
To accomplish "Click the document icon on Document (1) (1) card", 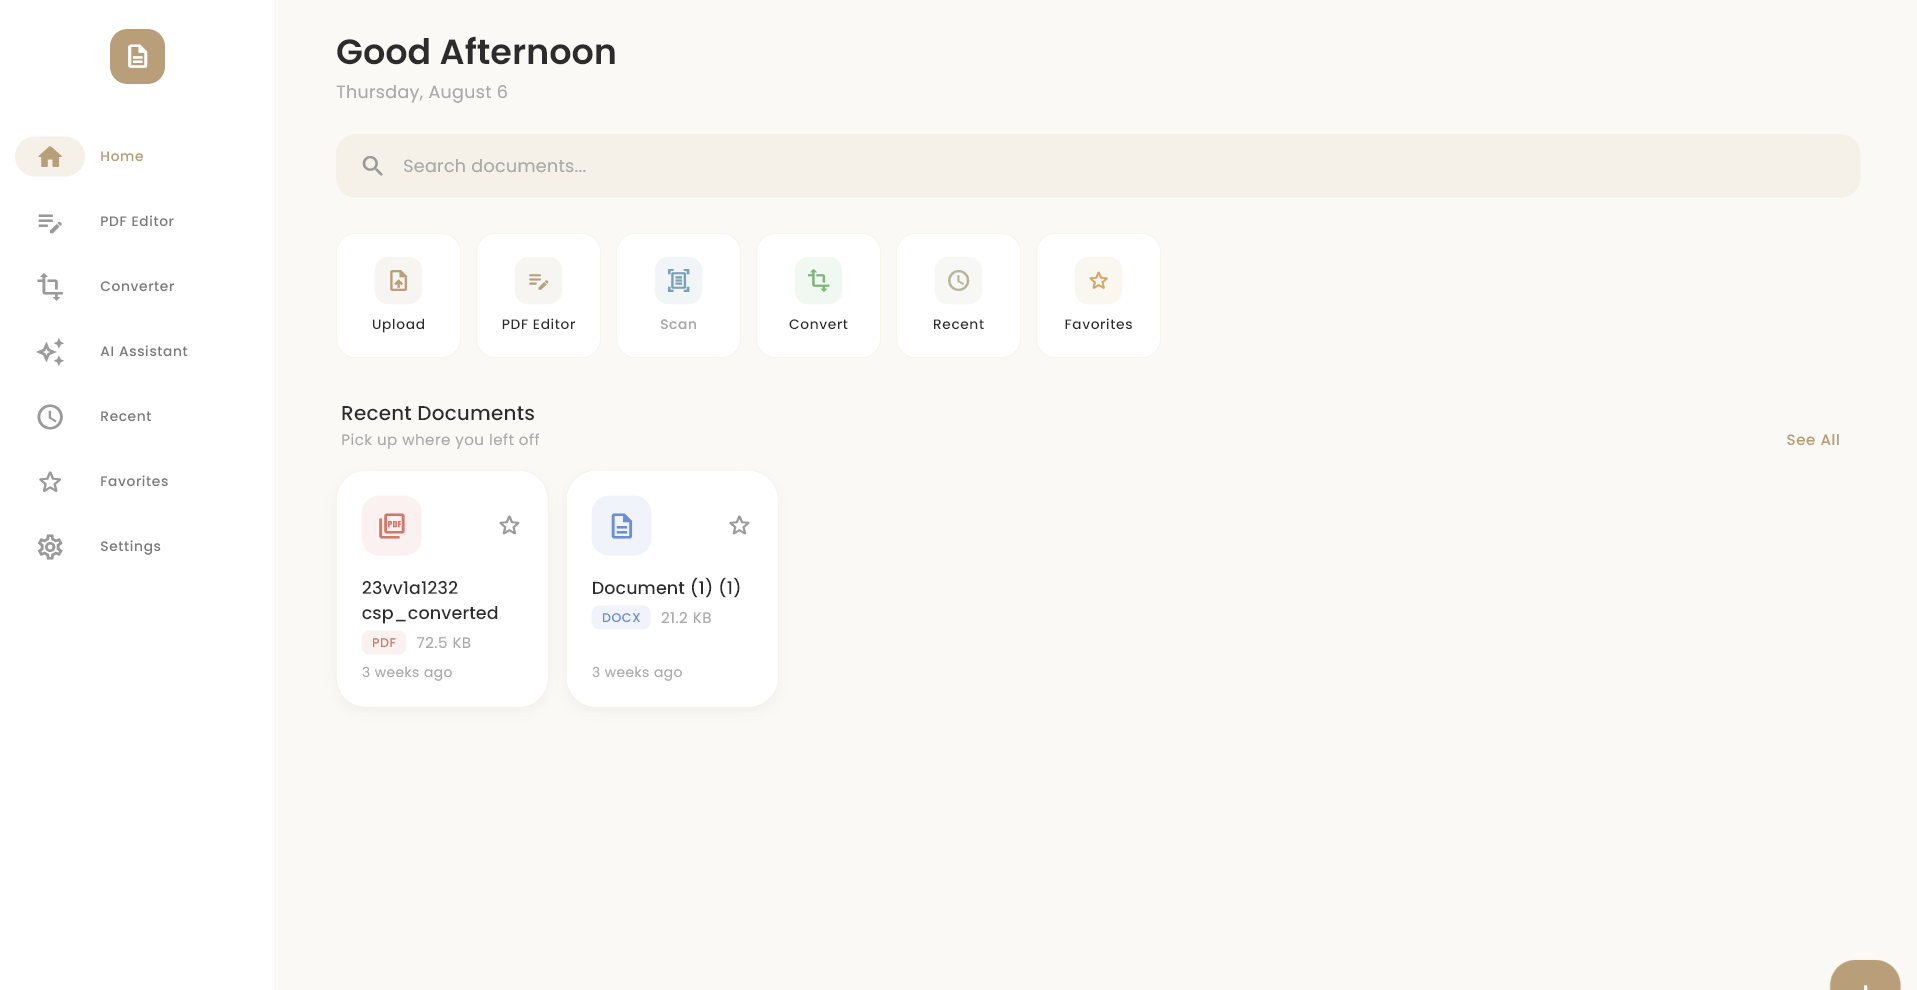I will [622, 525].
